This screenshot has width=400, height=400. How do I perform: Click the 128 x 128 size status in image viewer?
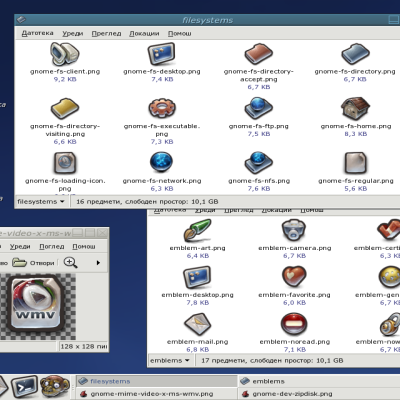click(84, 346)
